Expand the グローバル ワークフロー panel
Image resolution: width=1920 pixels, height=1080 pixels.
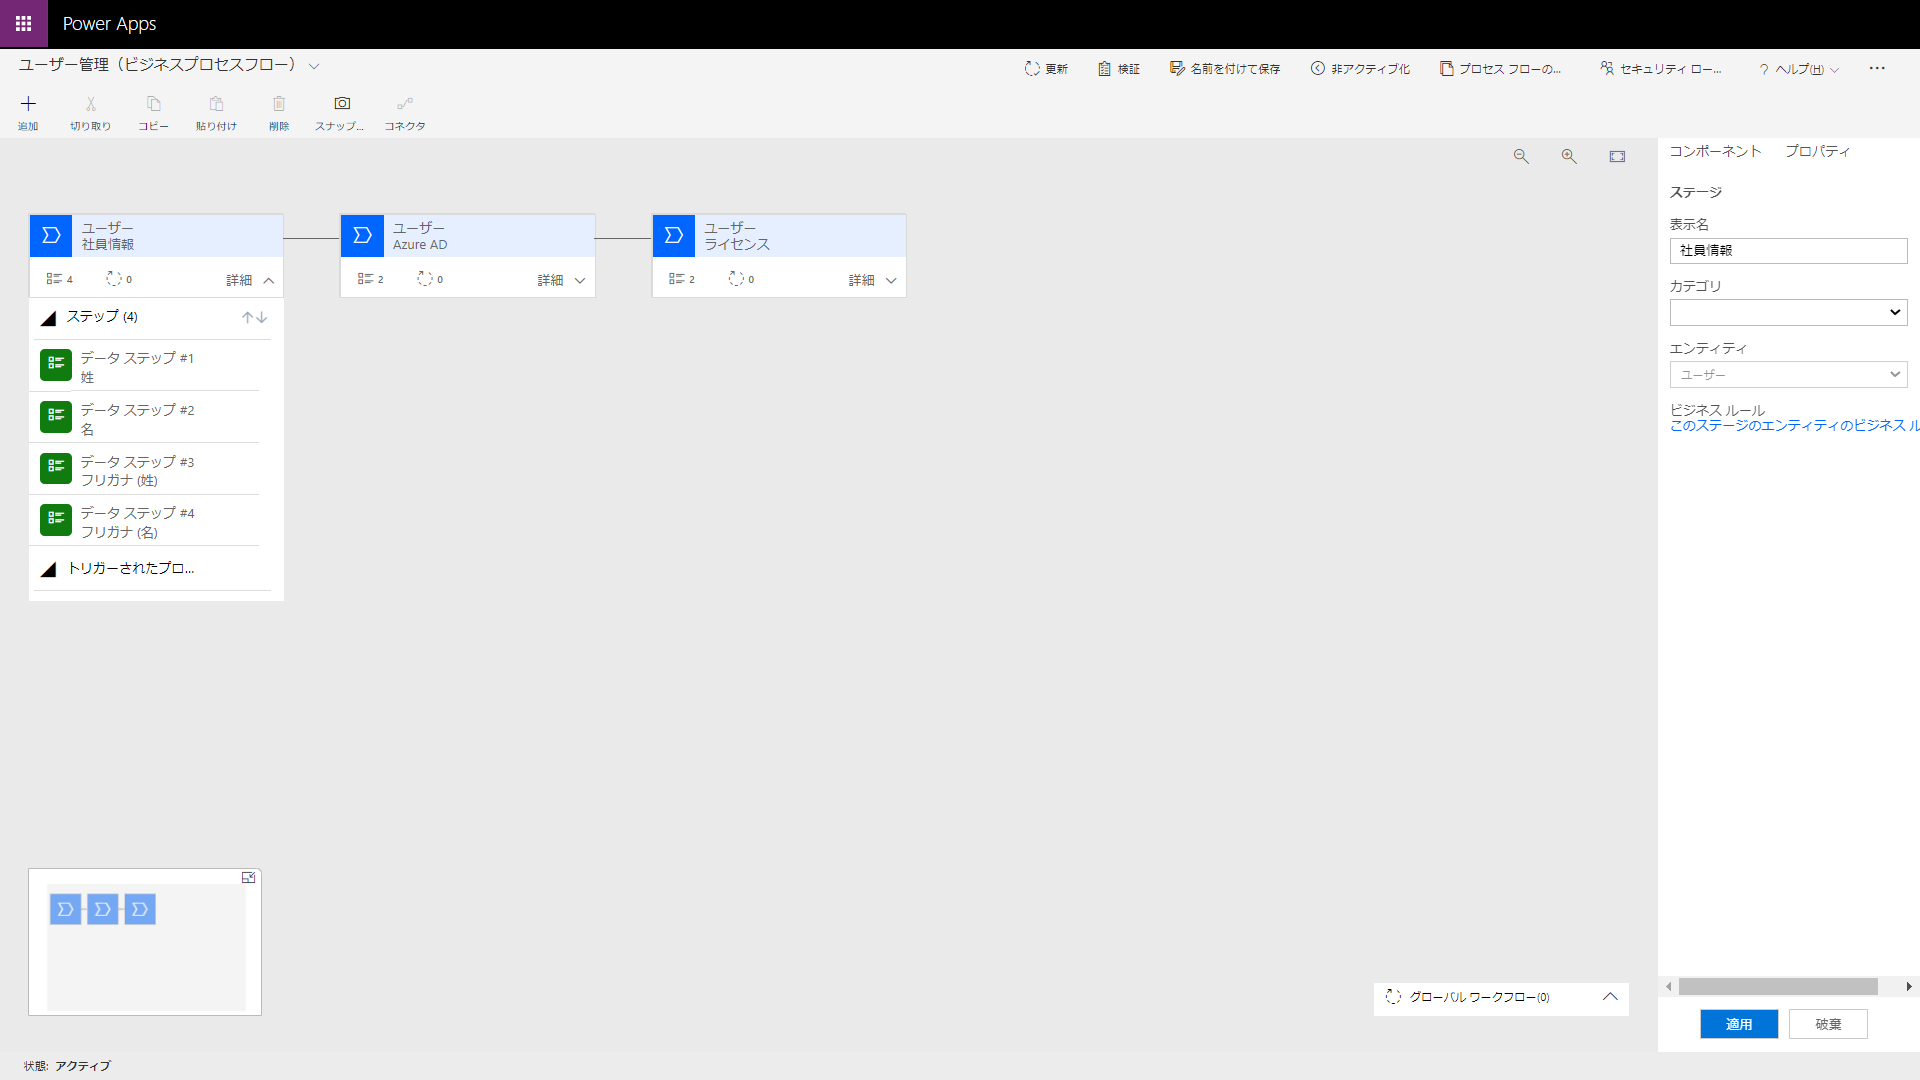point(1609,997)
